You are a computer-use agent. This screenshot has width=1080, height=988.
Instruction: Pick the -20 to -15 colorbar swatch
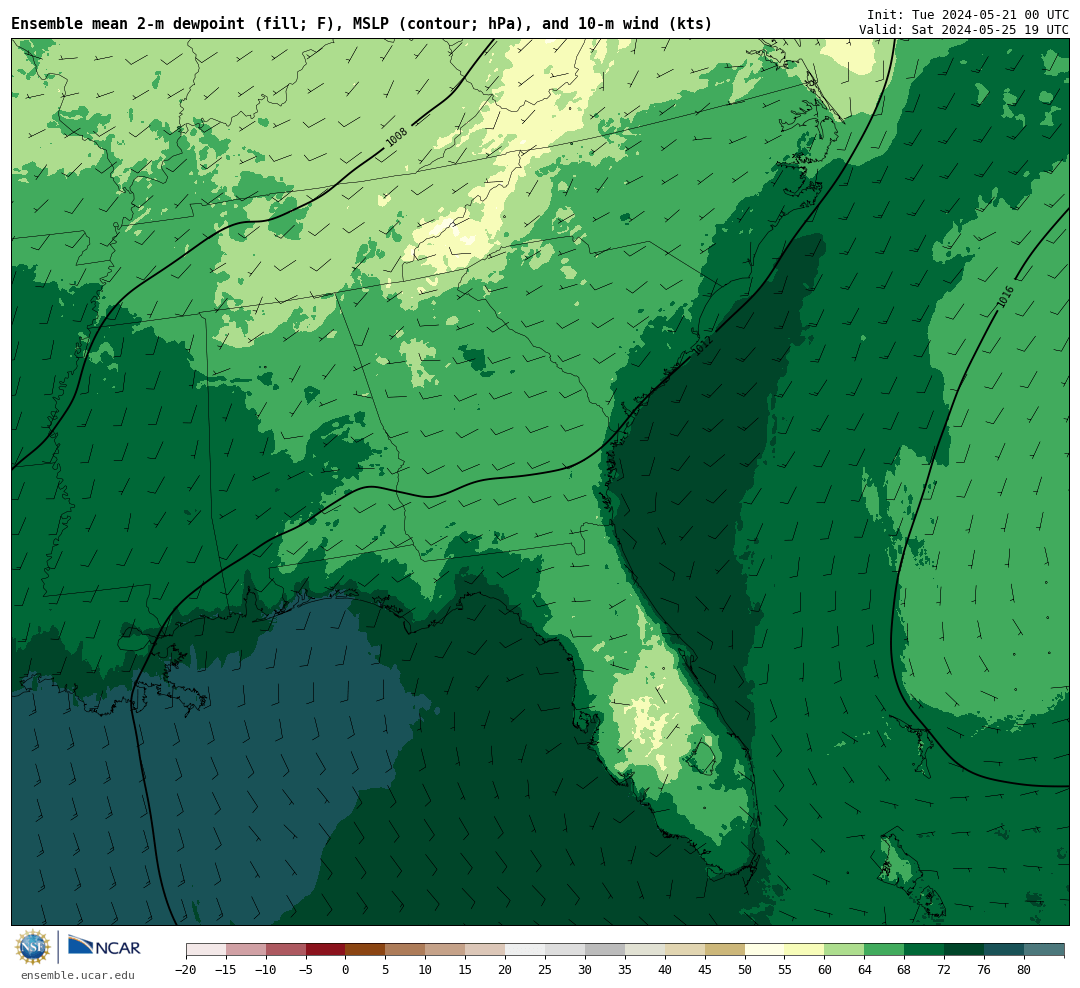206,950
